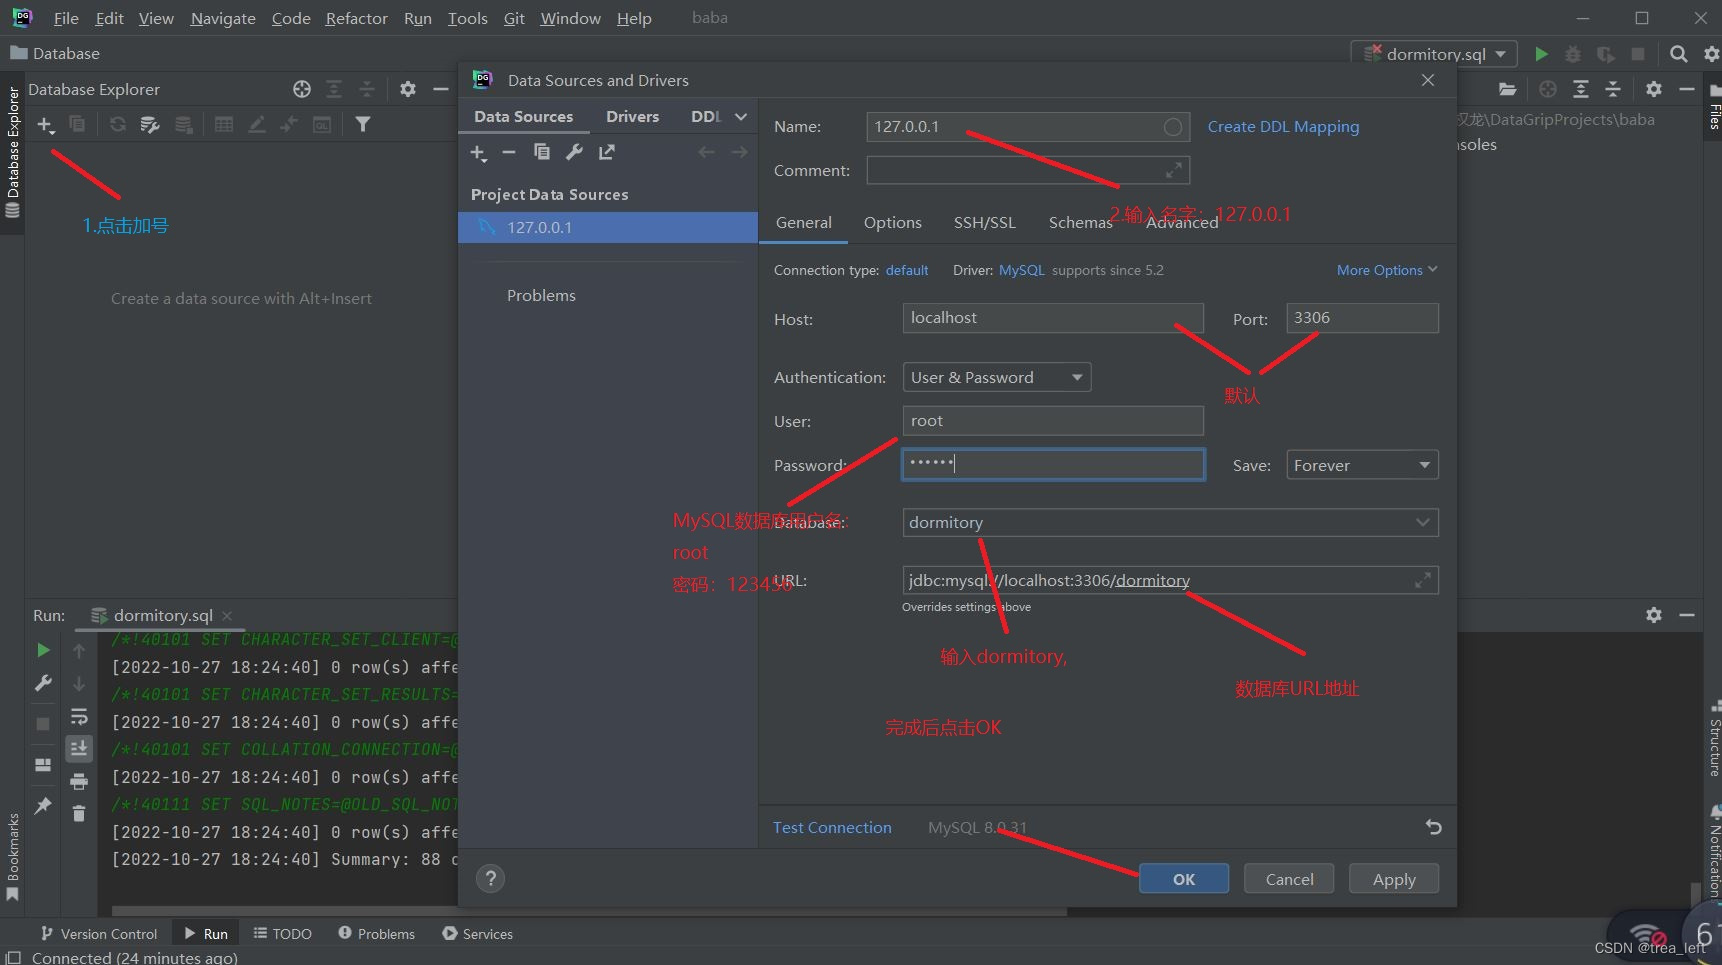This screenshot has width=1722, height=965.
Task: Click the refresh icon in Database Explorer toolbar
Action: tap(118, 125)
